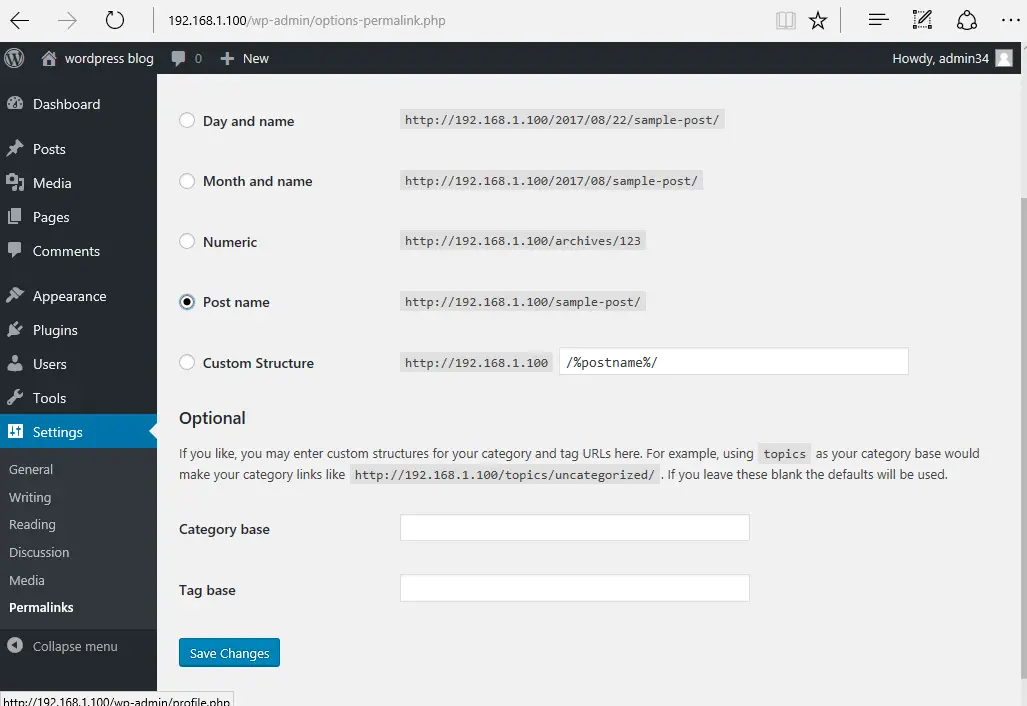
Task: Go to Discussion settings submenu
Action: coord(39,553)
